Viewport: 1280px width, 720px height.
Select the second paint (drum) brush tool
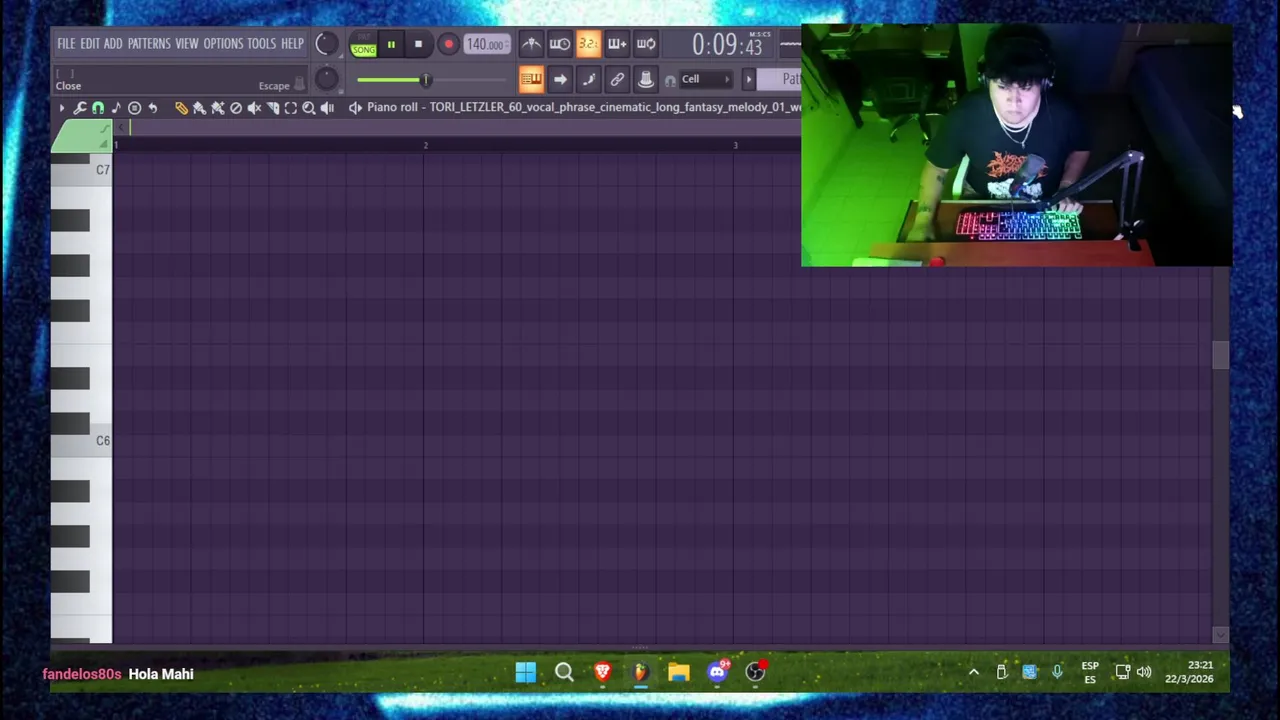pos(217,108)
